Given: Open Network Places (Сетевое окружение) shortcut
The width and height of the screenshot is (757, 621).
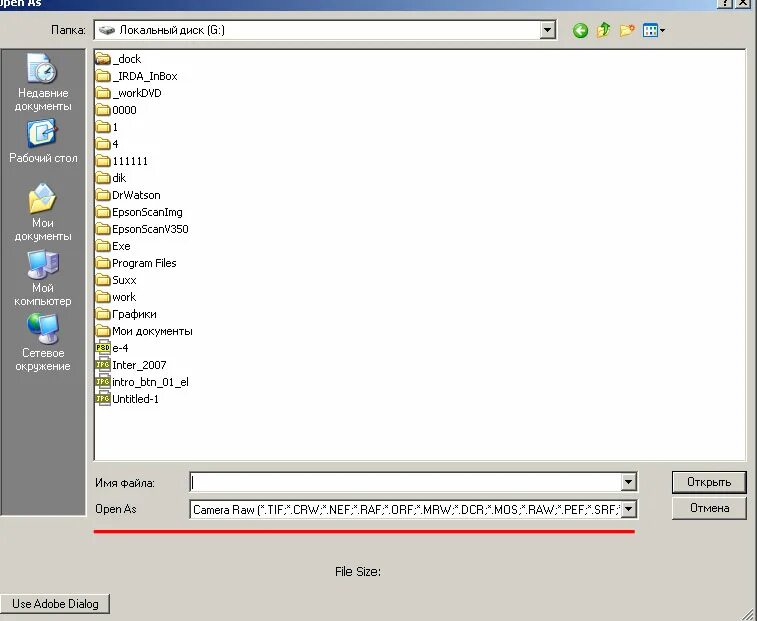Looking at the screenshot, I should click(43, 342).
